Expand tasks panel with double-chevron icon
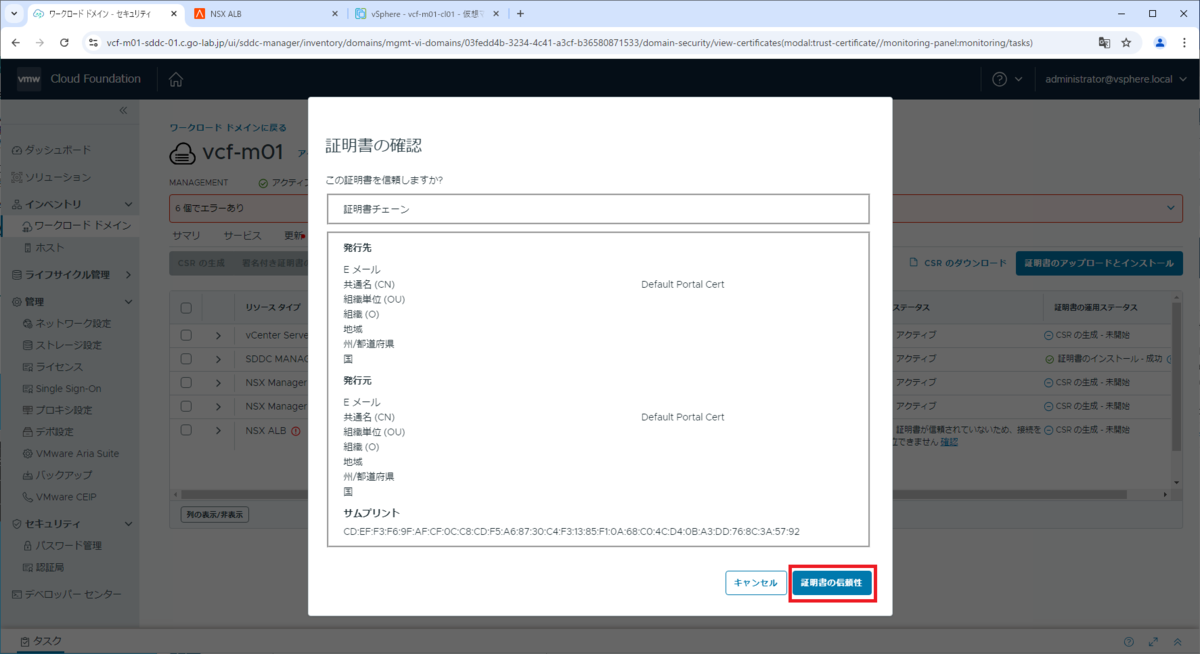Screen dimensions: 1200x654 coord(1176,642)
